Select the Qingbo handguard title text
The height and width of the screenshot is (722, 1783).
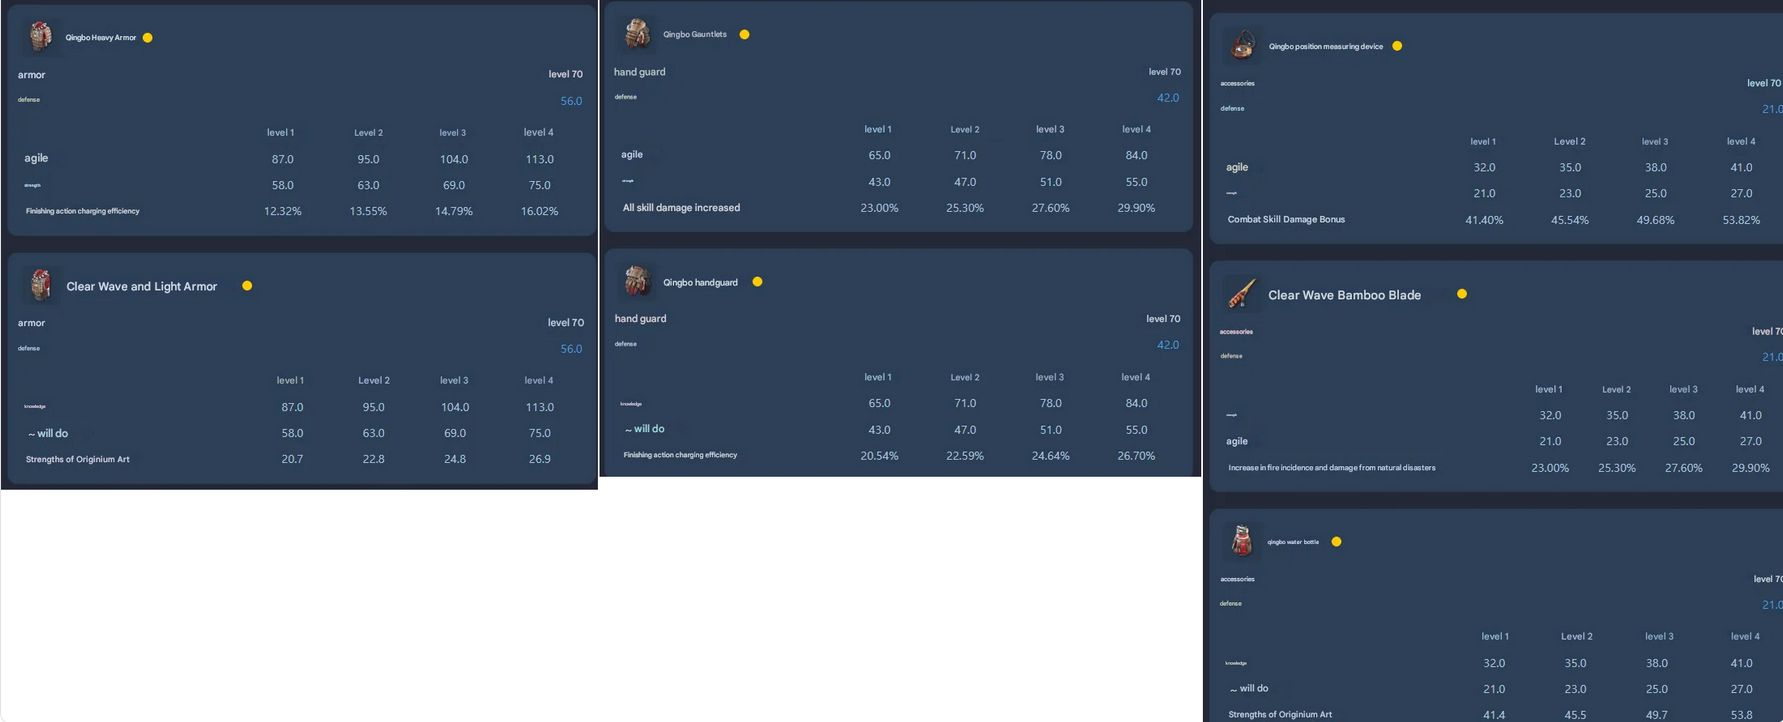click(700, 282)
